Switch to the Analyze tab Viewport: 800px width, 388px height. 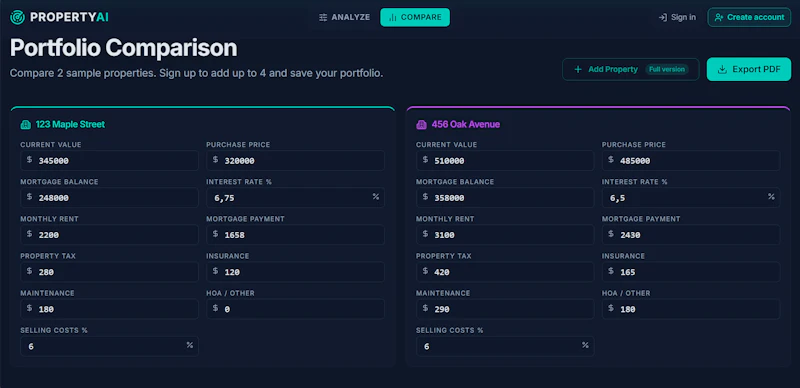tap(344, 17)
